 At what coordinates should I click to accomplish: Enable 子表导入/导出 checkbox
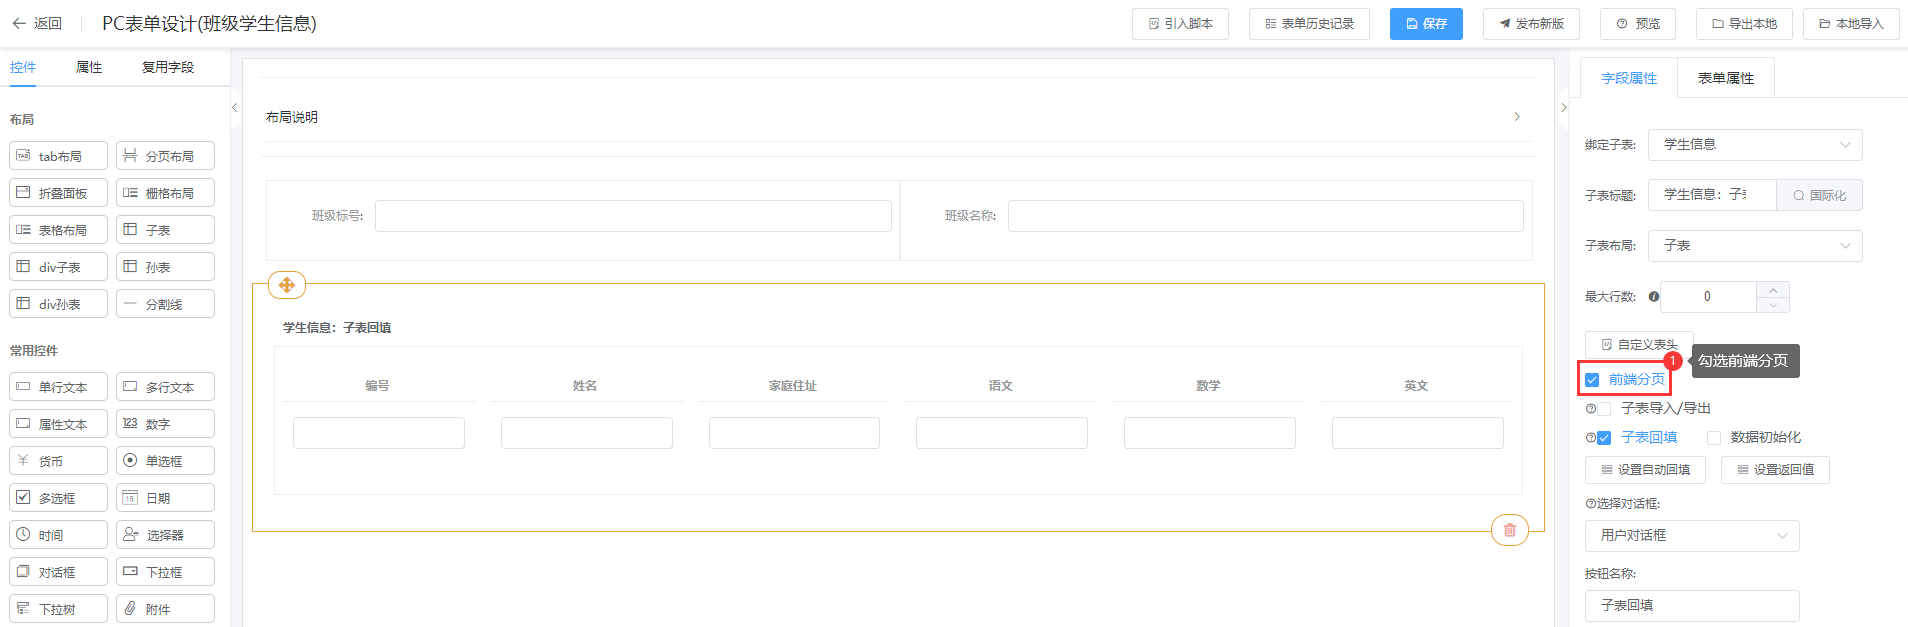coord(1604,409)
